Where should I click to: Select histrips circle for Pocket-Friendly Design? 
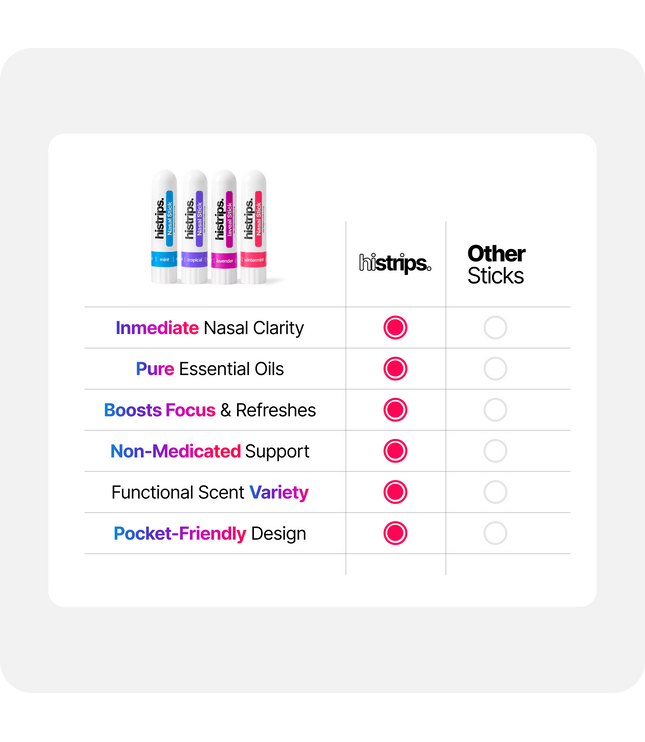(x=395, y=533)
